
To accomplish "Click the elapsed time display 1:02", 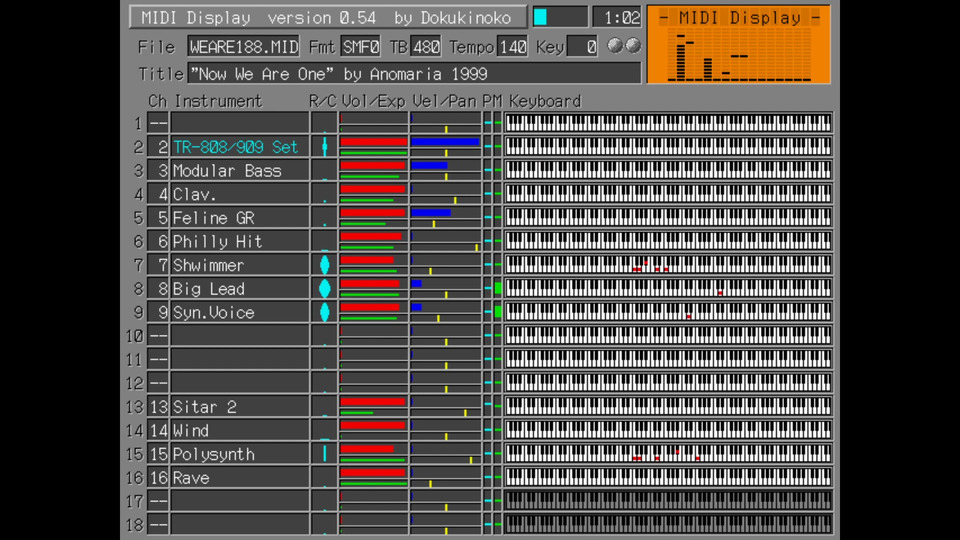I will [x=616, y=17].
